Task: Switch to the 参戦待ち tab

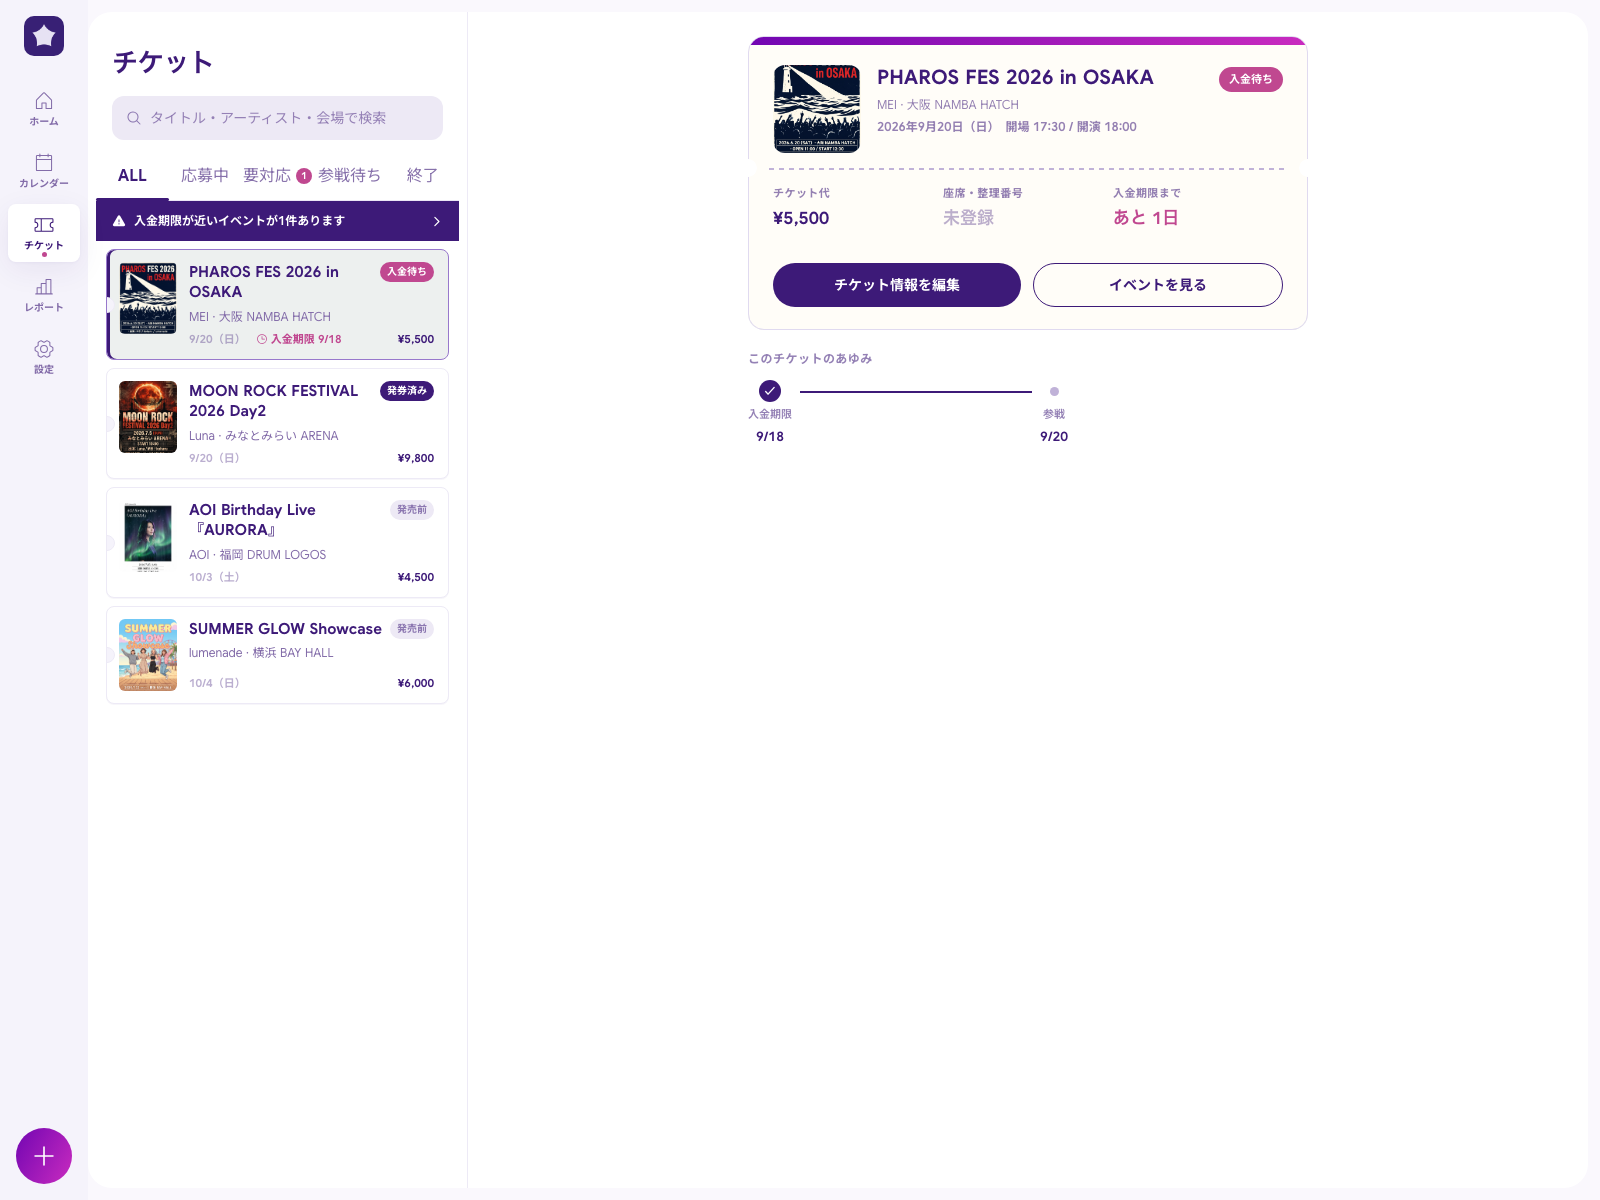Action: [x=349, y=176]
